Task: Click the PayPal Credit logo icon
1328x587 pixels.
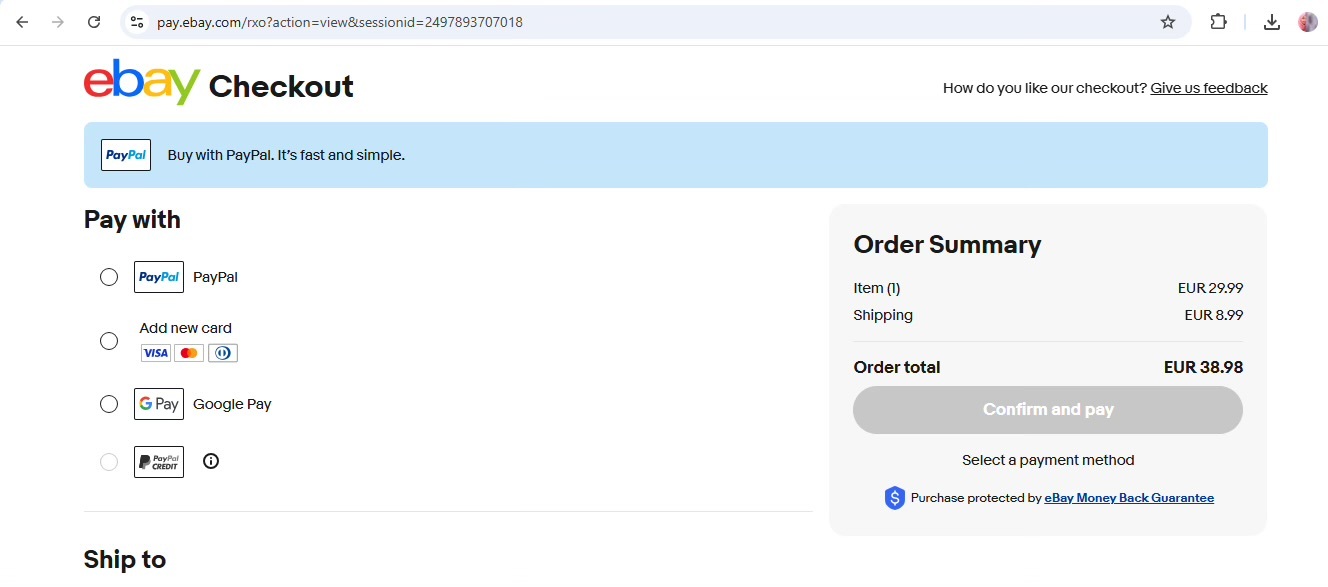Action: coord(159,462)
